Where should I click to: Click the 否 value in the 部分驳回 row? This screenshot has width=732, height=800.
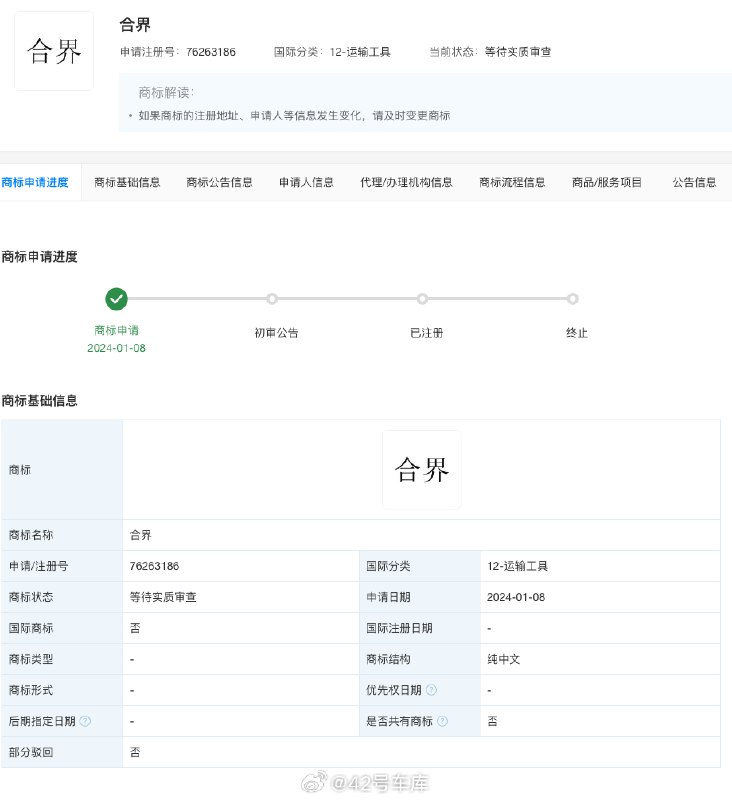[x=135, y=752]
